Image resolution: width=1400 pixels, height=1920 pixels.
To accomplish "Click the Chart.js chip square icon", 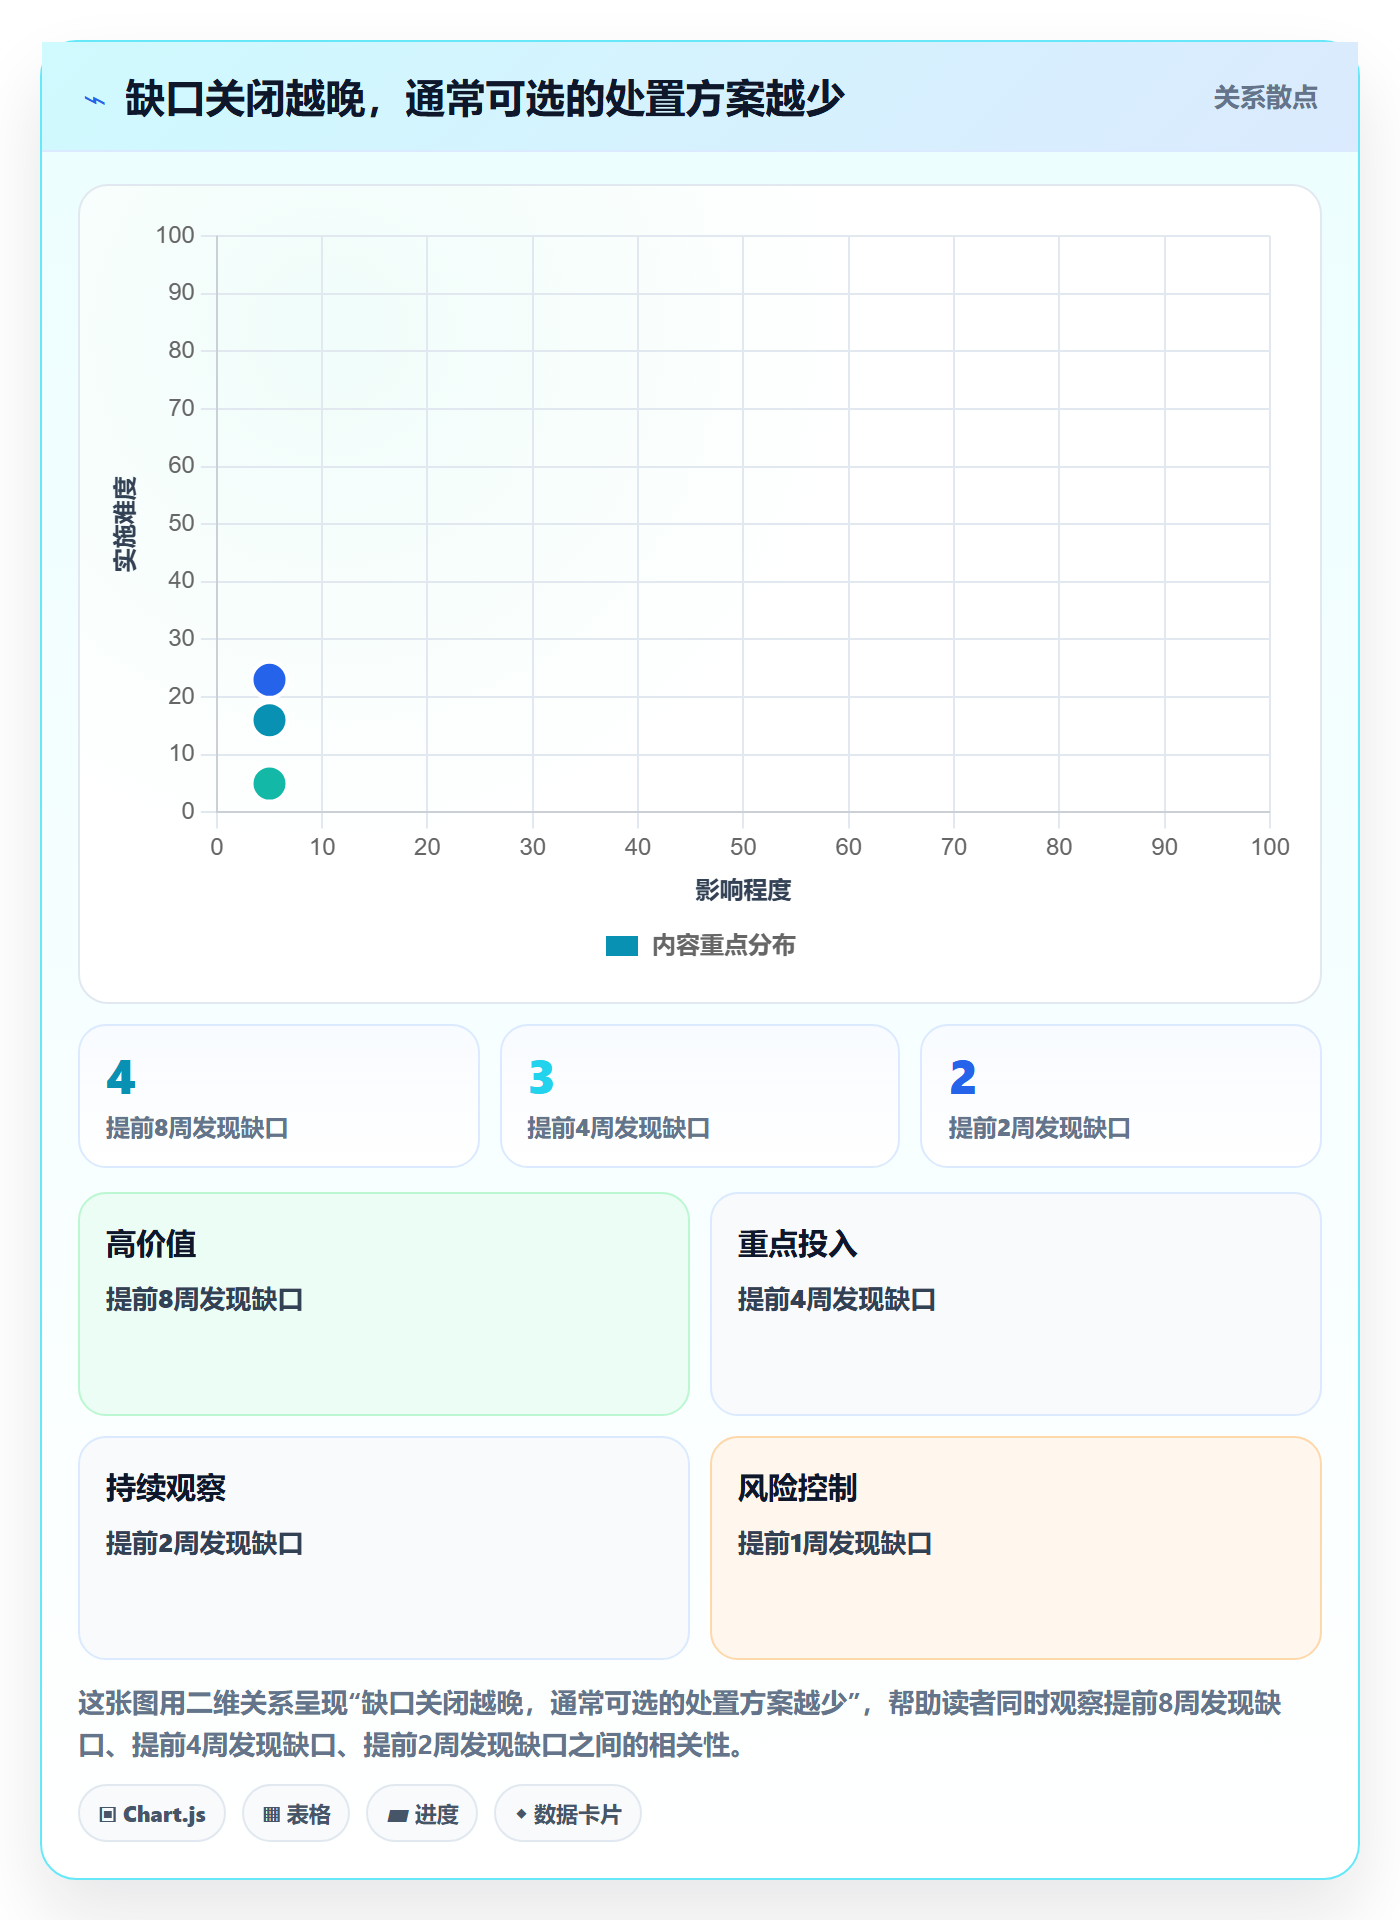I will (x=108, y=1815).
